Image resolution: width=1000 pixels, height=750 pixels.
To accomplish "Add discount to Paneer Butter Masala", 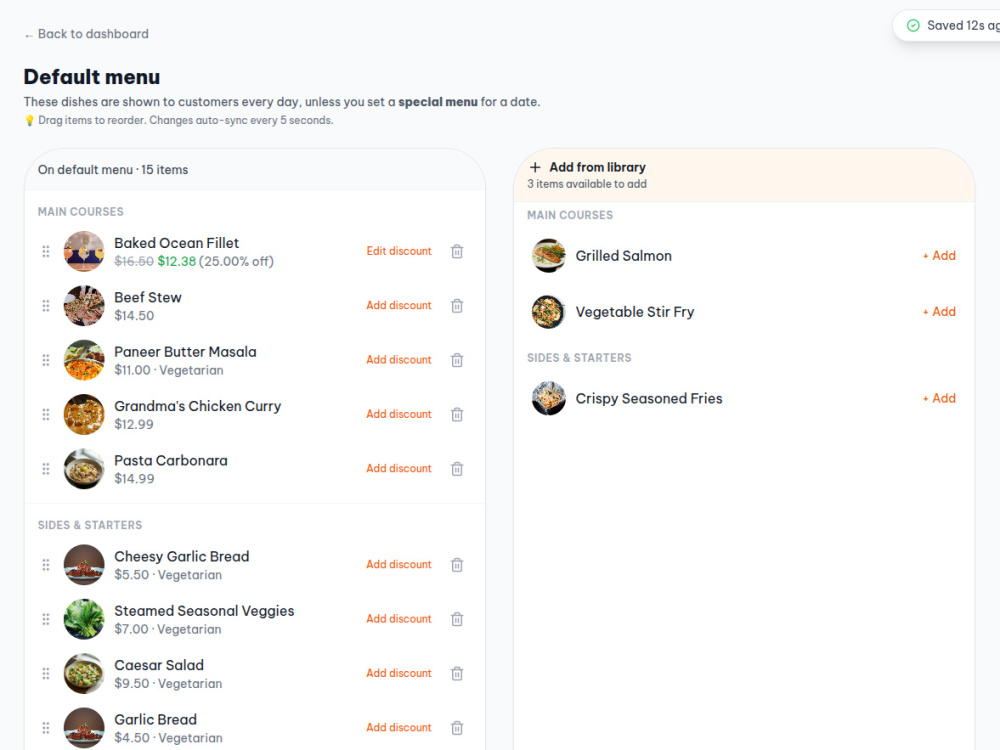I will pyautogui.click(x=399, y=359).
